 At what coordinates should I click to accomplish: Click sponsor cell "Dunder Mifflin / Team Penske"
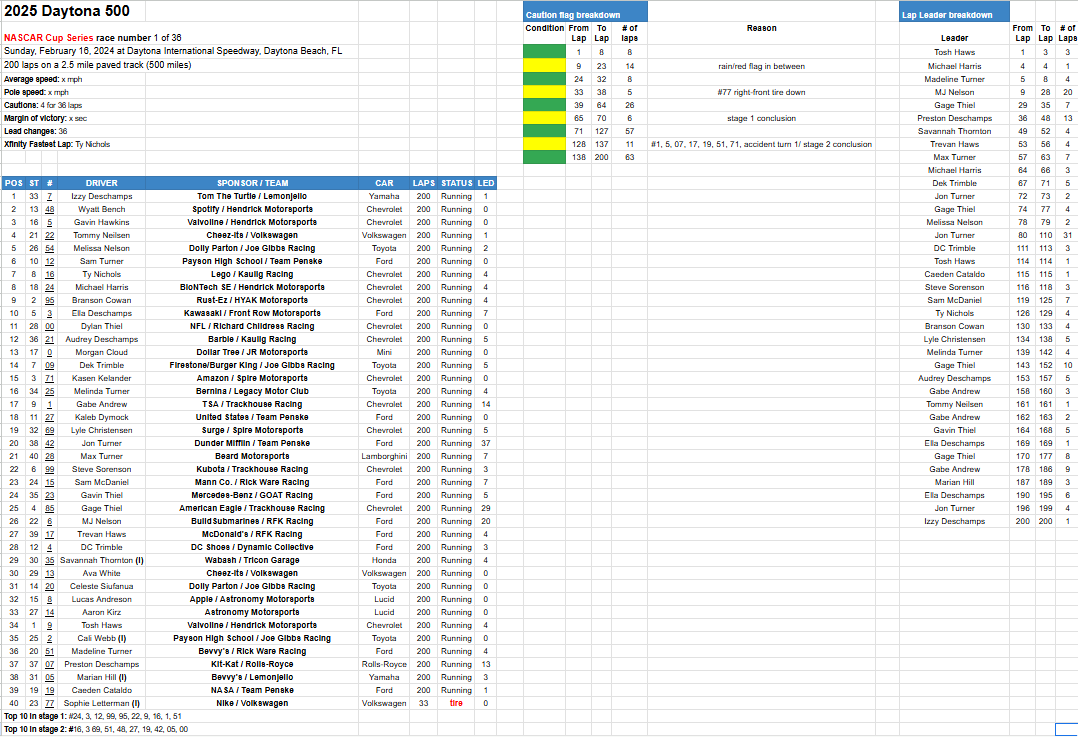click(252, 443)
